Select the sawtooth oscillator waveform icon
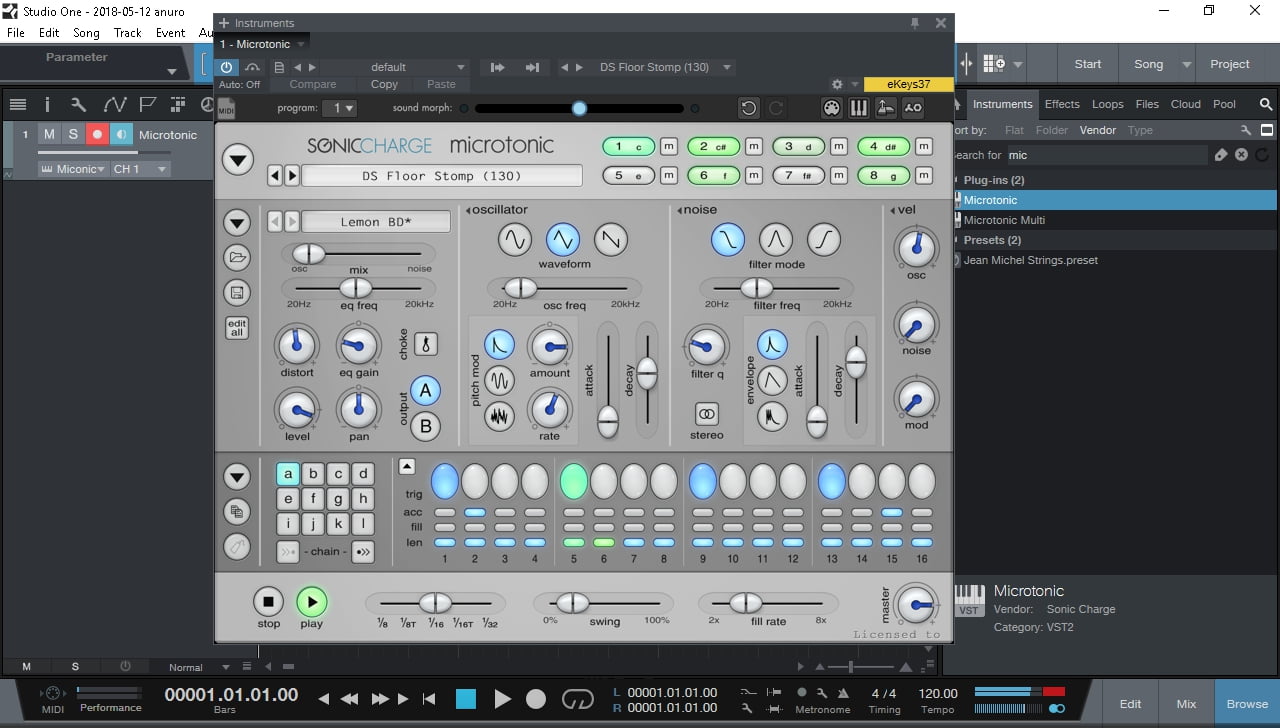The height and width of the screenshot is (728, 1280). tap(611, 239)
